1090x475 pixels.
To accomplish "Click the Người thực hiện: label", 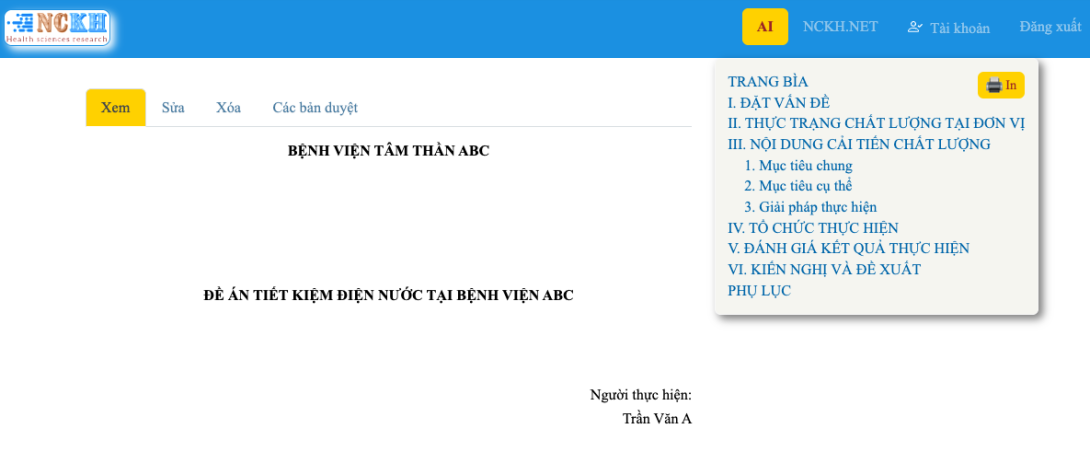I will tap(641, 395).
